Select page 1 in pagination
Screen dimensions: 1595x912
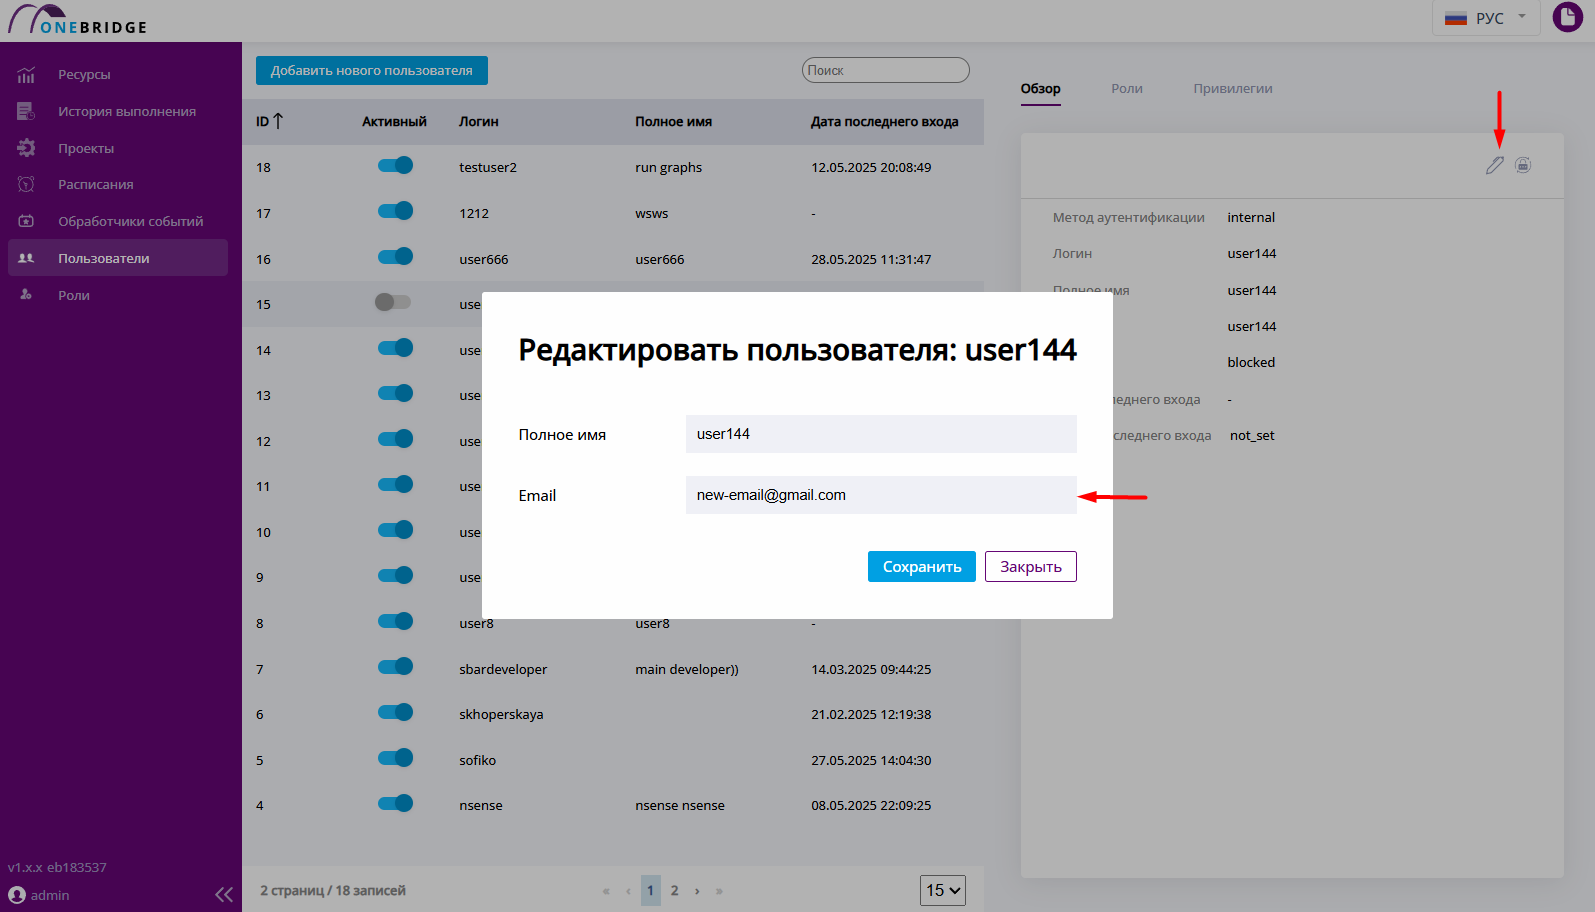651,891
